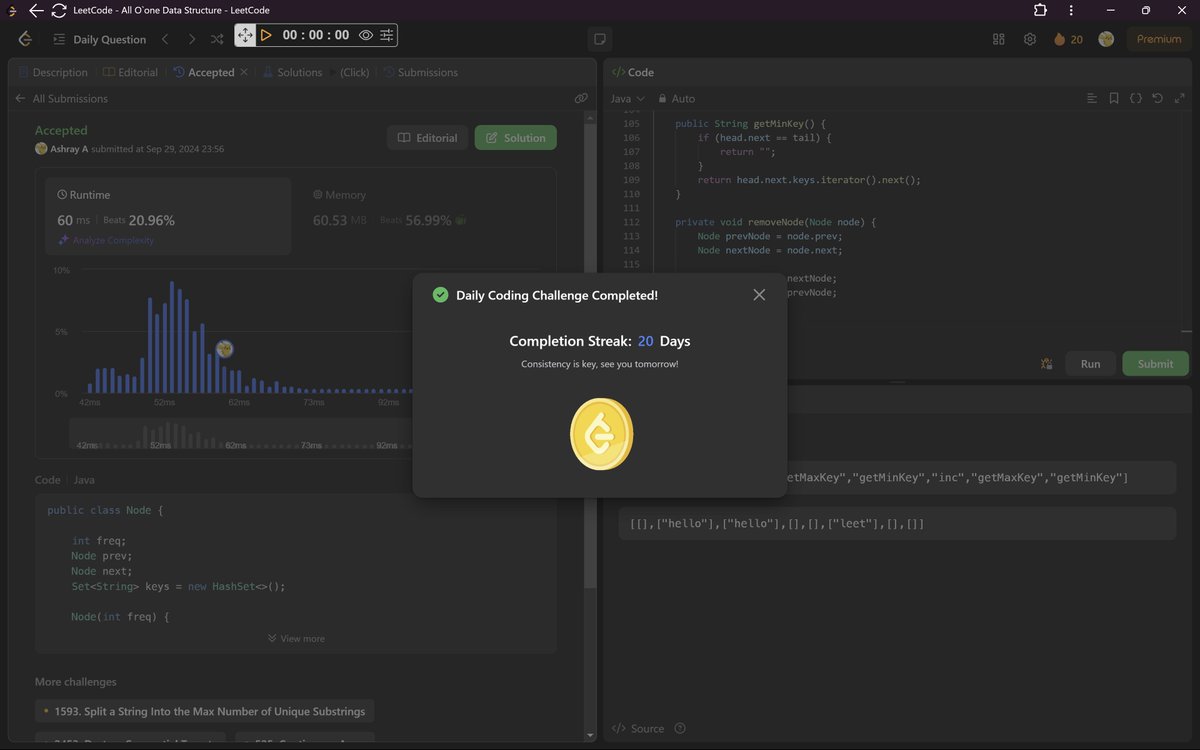
Task: Click line 109 return head.next.keys statement
Action: pyautogui.click(x=808, y=180)
